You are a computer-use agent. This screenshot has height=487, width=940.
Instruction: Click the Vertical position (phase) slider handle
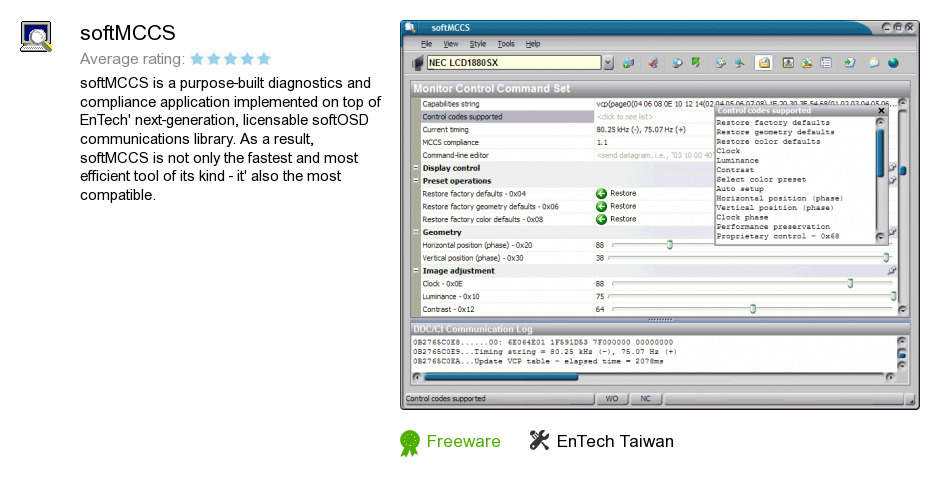tap(886, 258)
